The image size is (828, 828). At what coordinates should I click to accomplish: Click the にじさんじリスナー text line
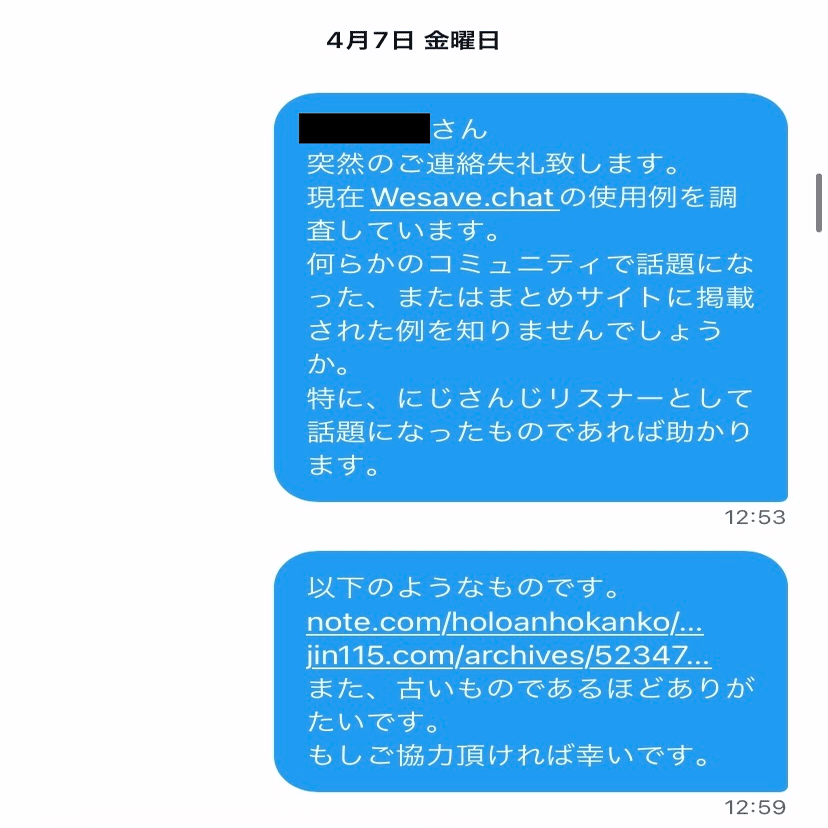[530, 399]
